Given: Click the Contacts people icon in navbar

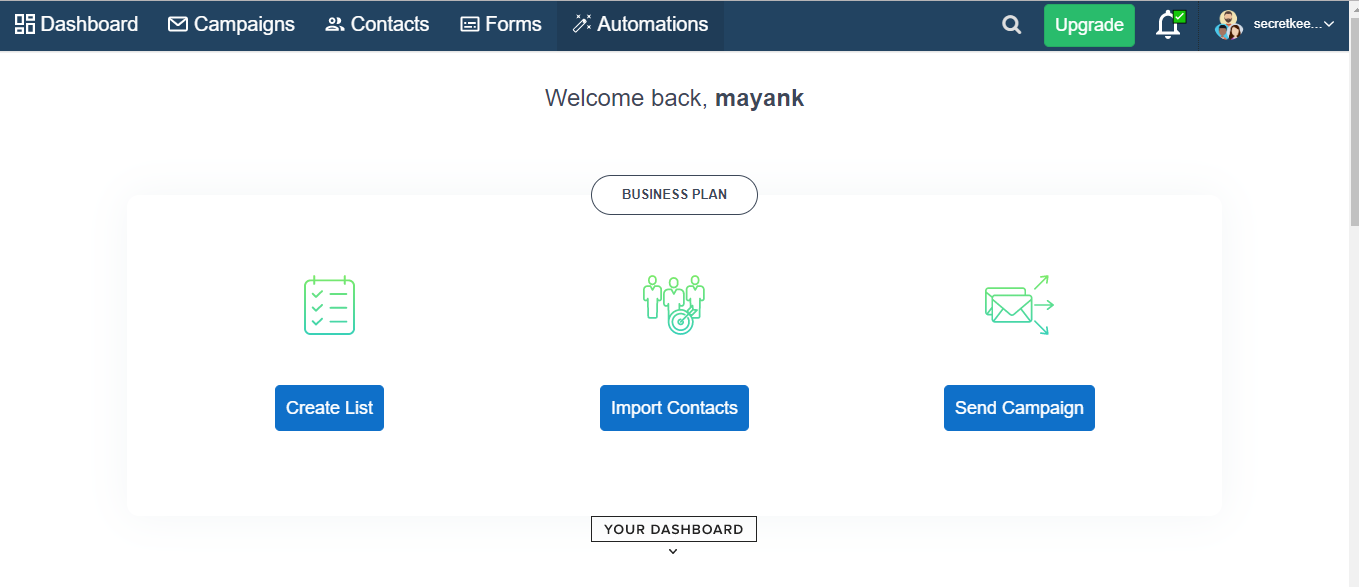Looking at the screenshot, I should point(335,24).
